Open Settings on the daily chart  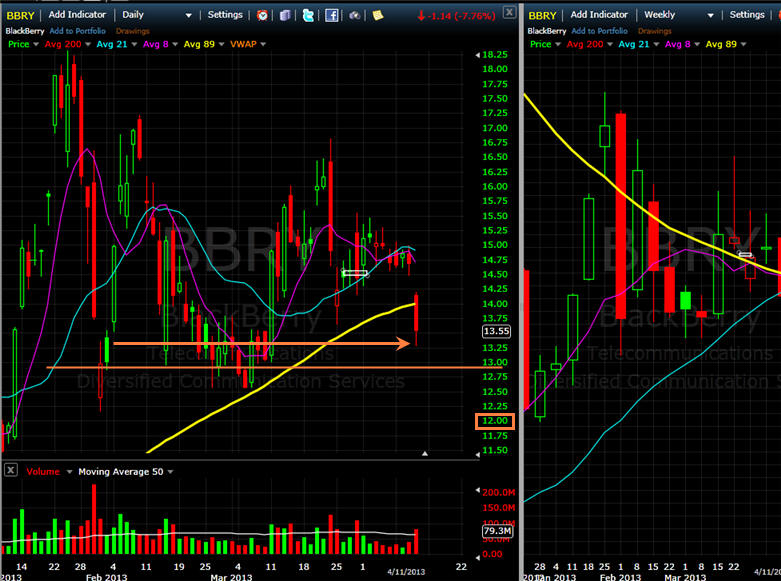tap(225, 15)
